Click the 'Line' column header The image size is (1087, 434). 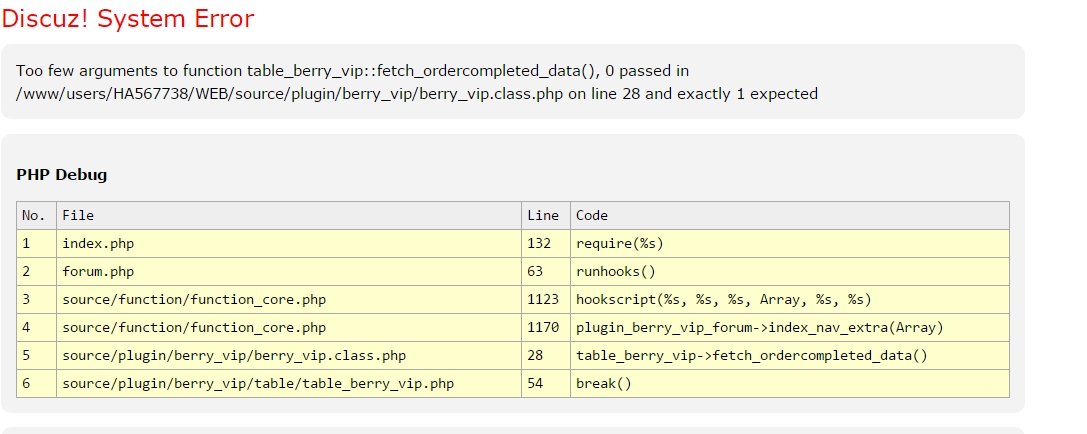coord(546,216)
